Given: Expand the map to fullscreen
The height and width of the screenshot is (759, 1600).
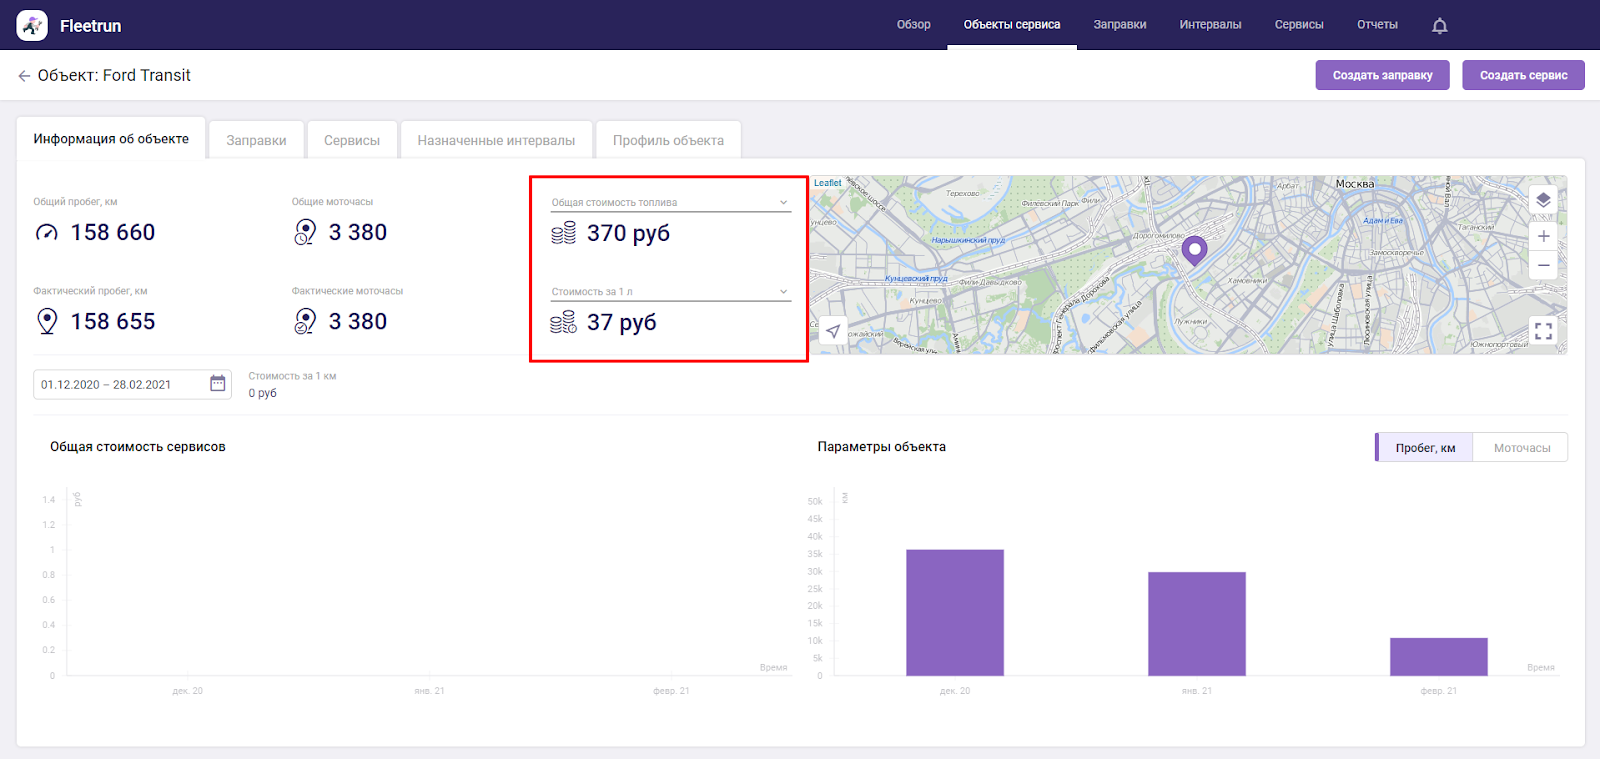Looking at the screenshot, I should click(1543, 331).
